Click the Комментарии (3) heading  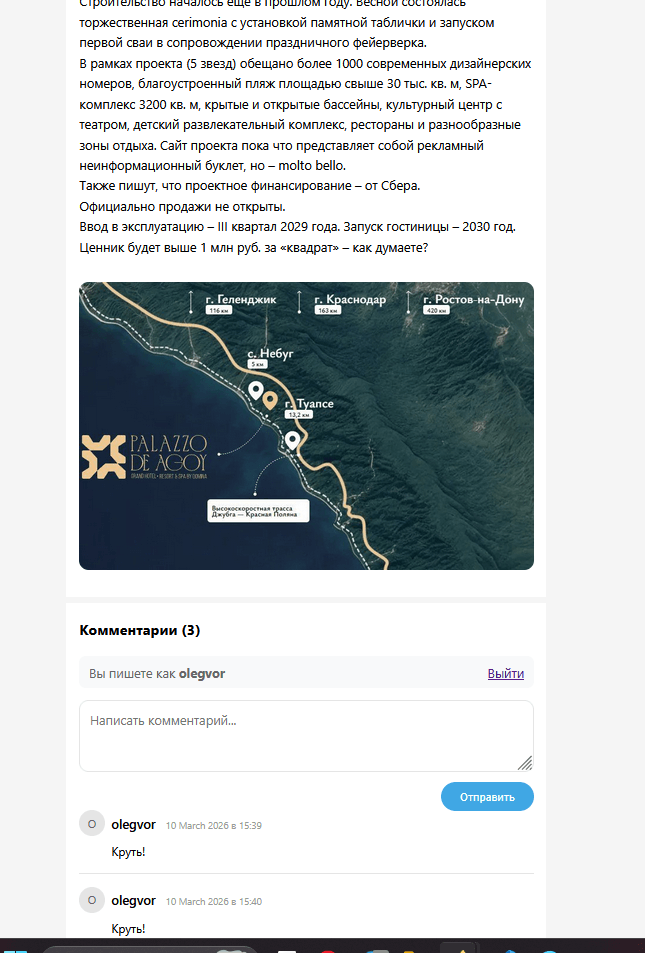(x=140, y=631)
